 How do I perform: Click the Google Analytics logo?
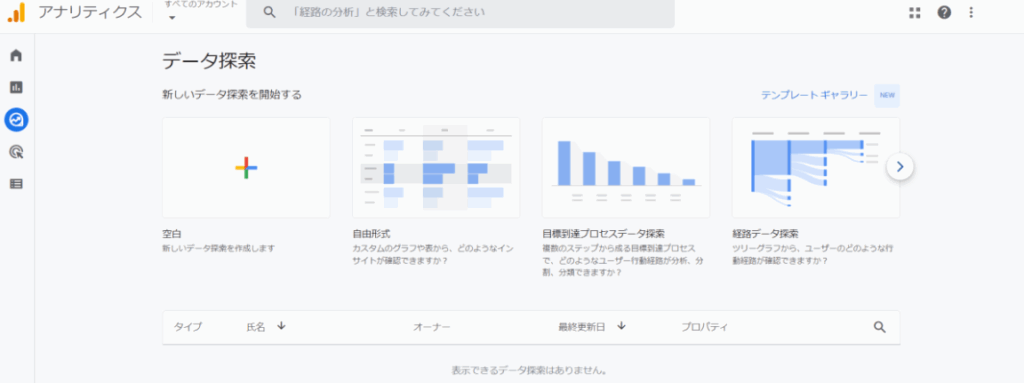[x=16, y=12]
